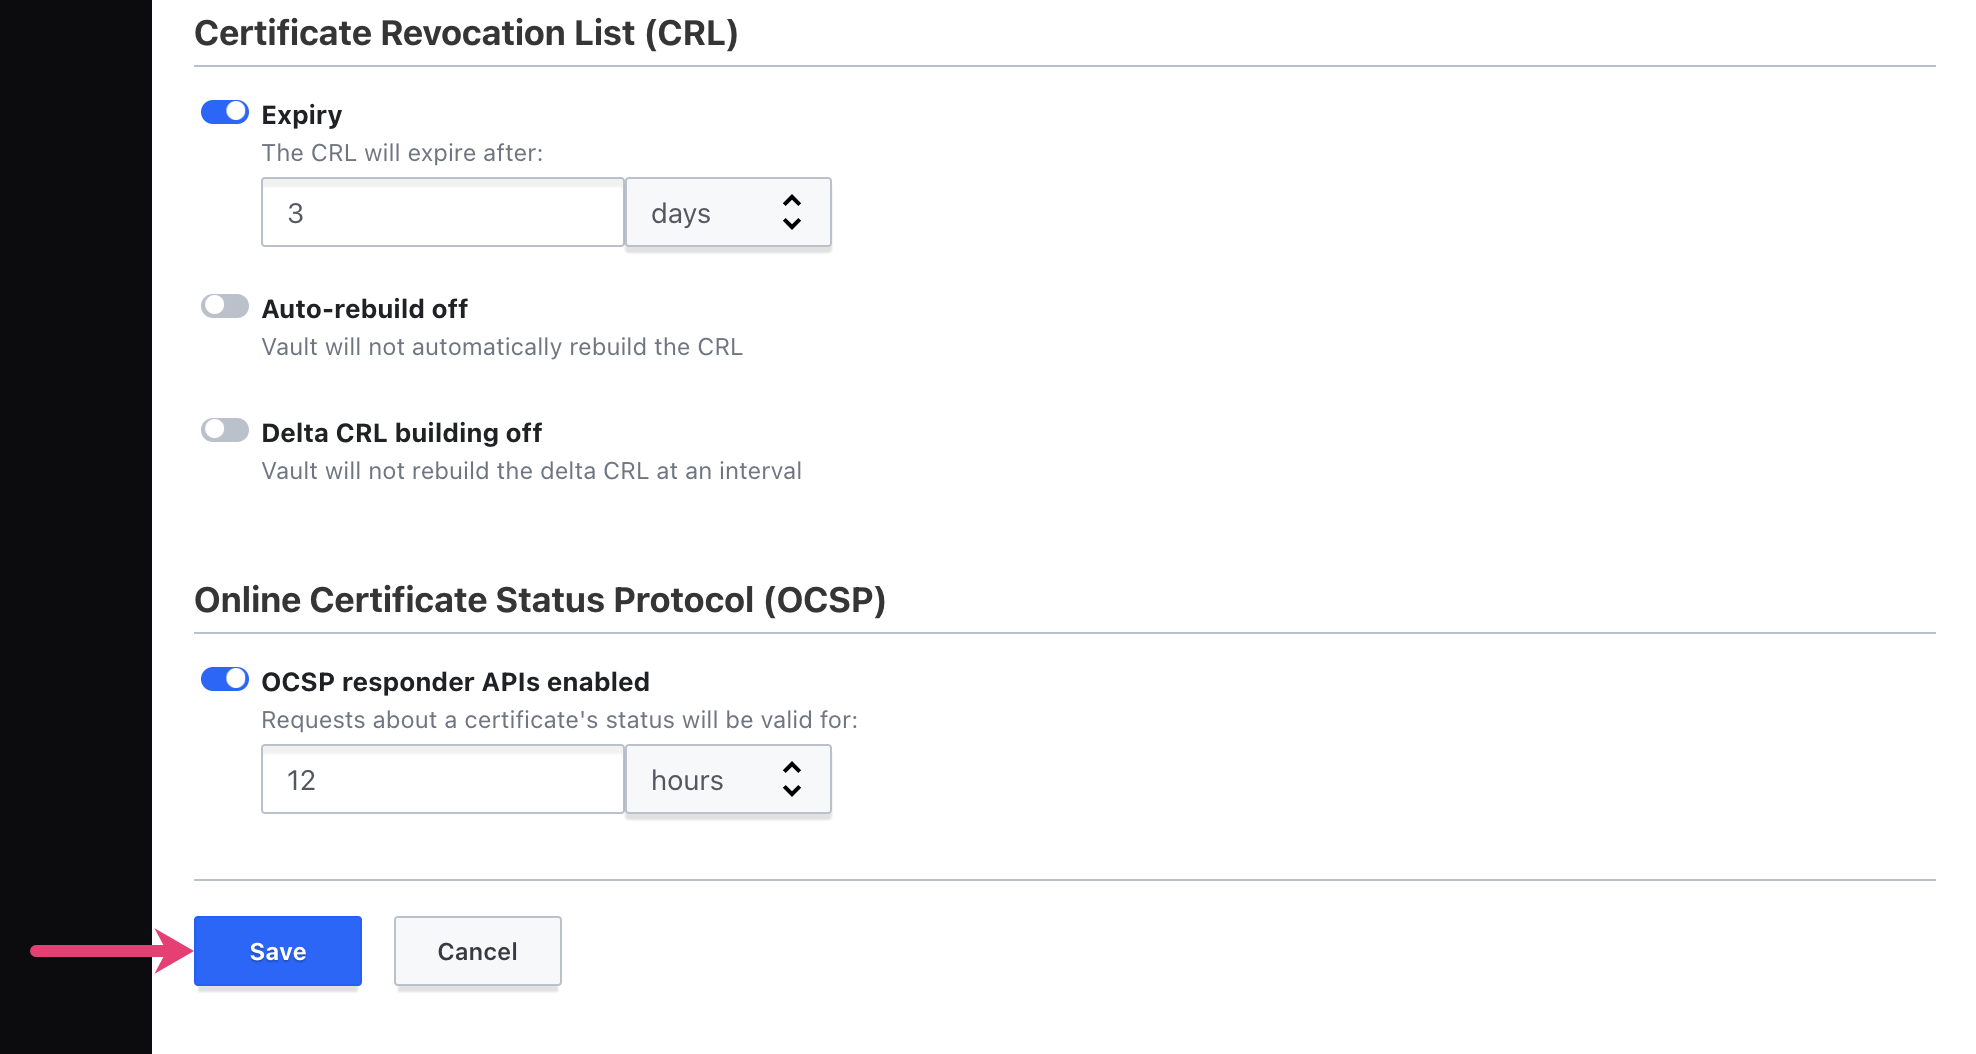Viewport: 1976px width, 1054px height.
Task: Click the down arrow on the days selector
Action: (x=790, y=224)
